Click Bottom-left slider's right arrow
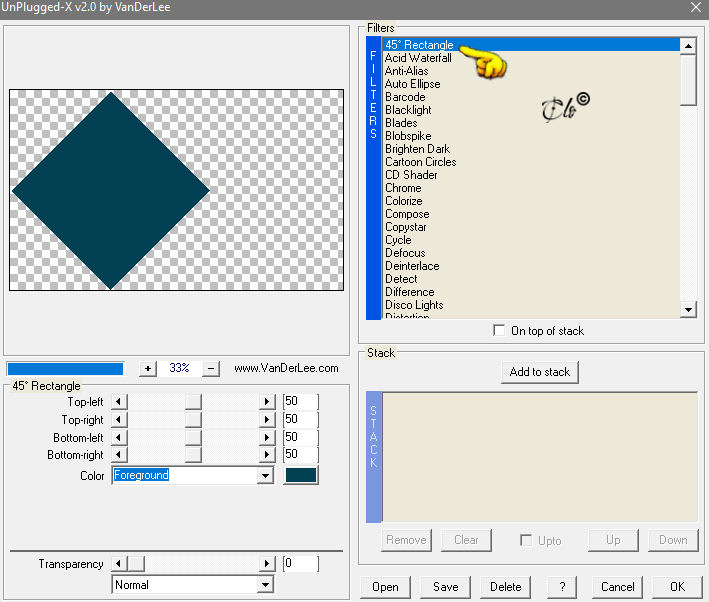 click(267, 437)
